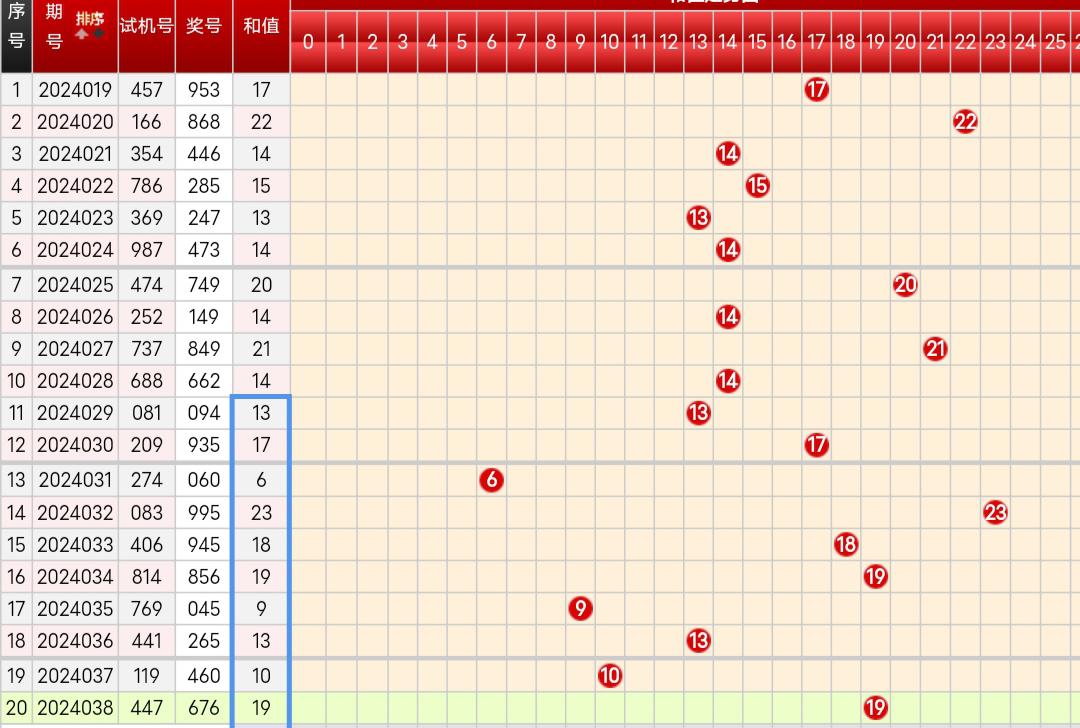
Task: Click the 和值 column header
Action: (261, 27)
